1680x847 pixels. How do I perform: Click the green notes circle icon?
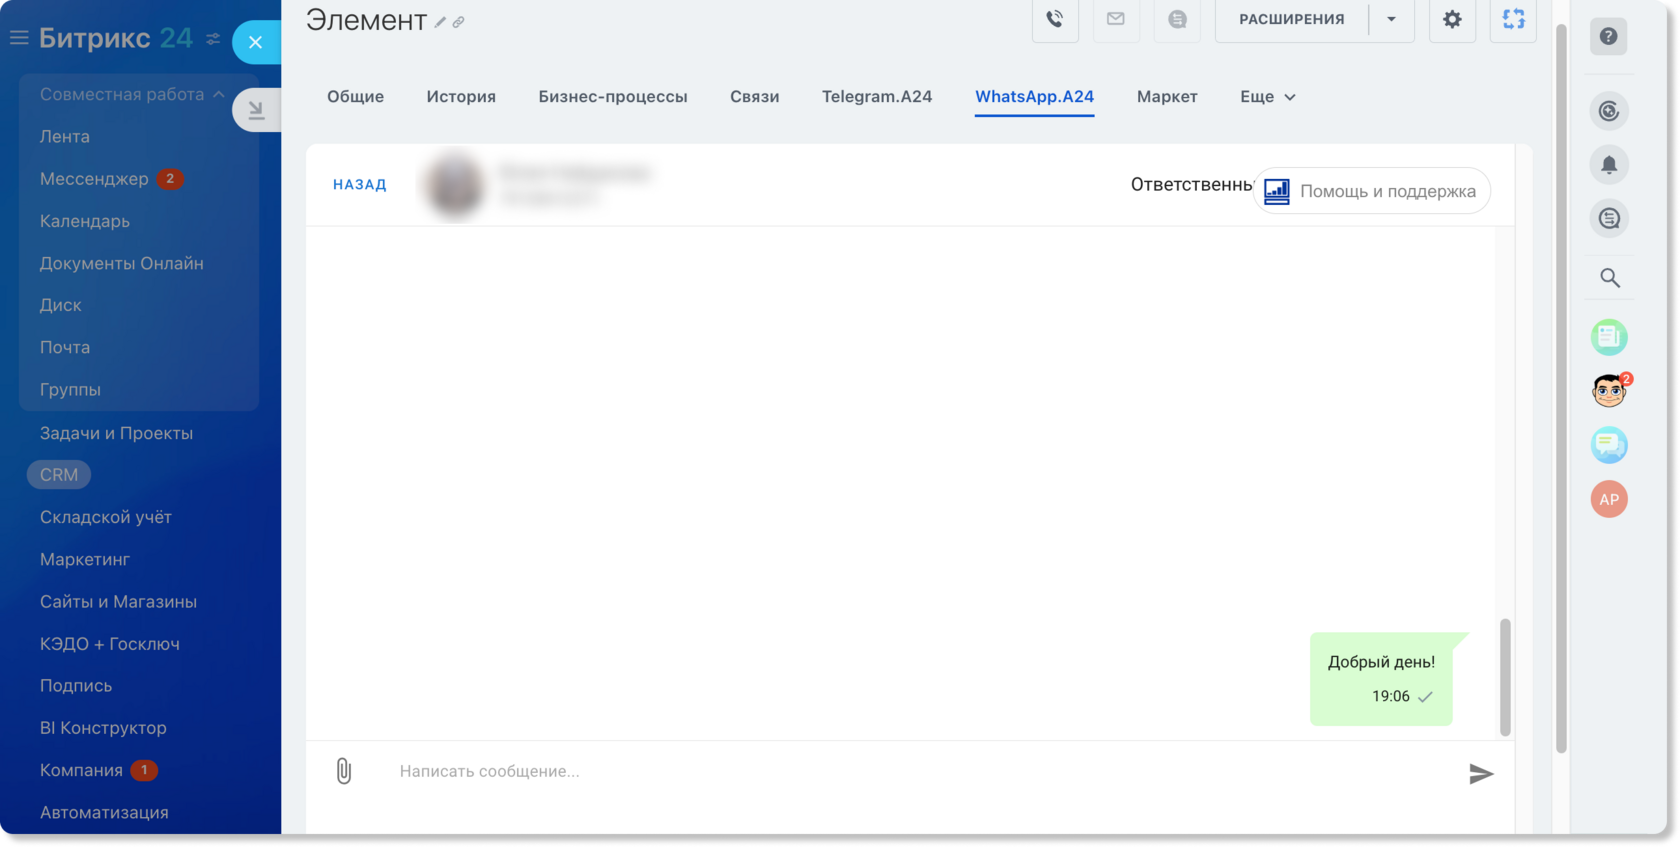(1609, 337)
